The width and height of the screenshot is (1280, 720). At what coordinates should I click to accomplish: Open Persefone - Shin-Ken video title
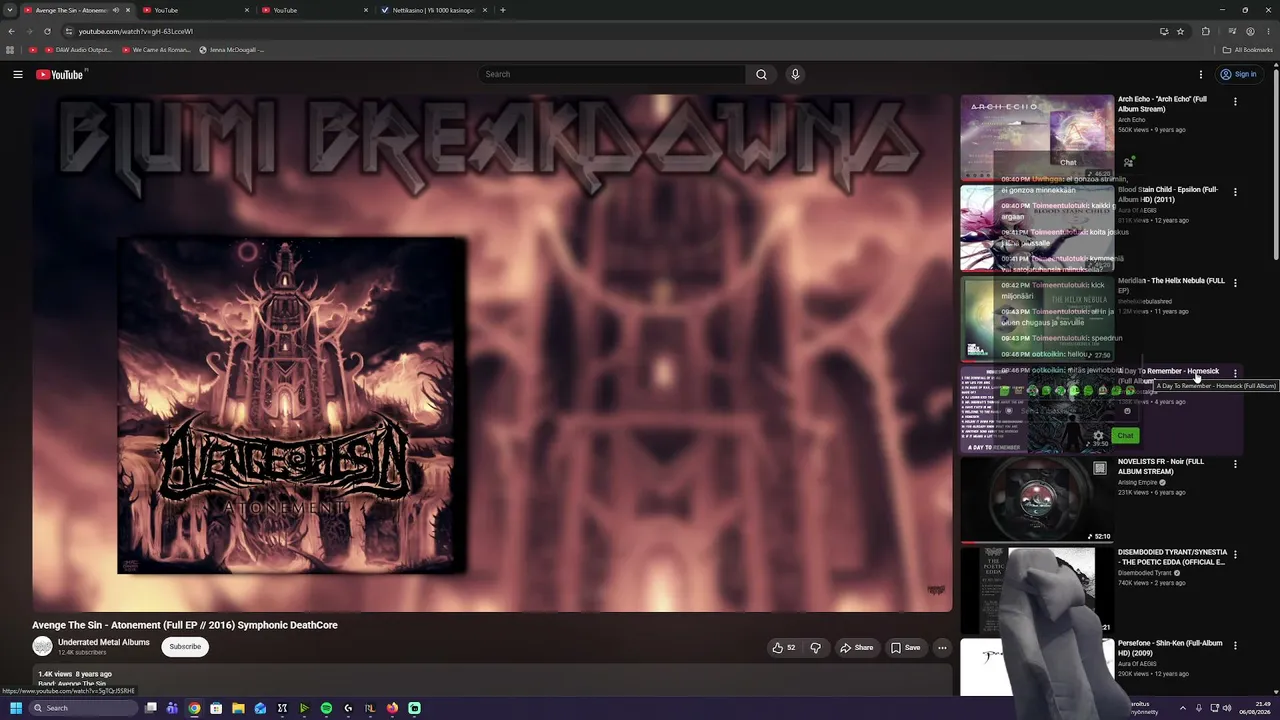tap(1170, 648)
